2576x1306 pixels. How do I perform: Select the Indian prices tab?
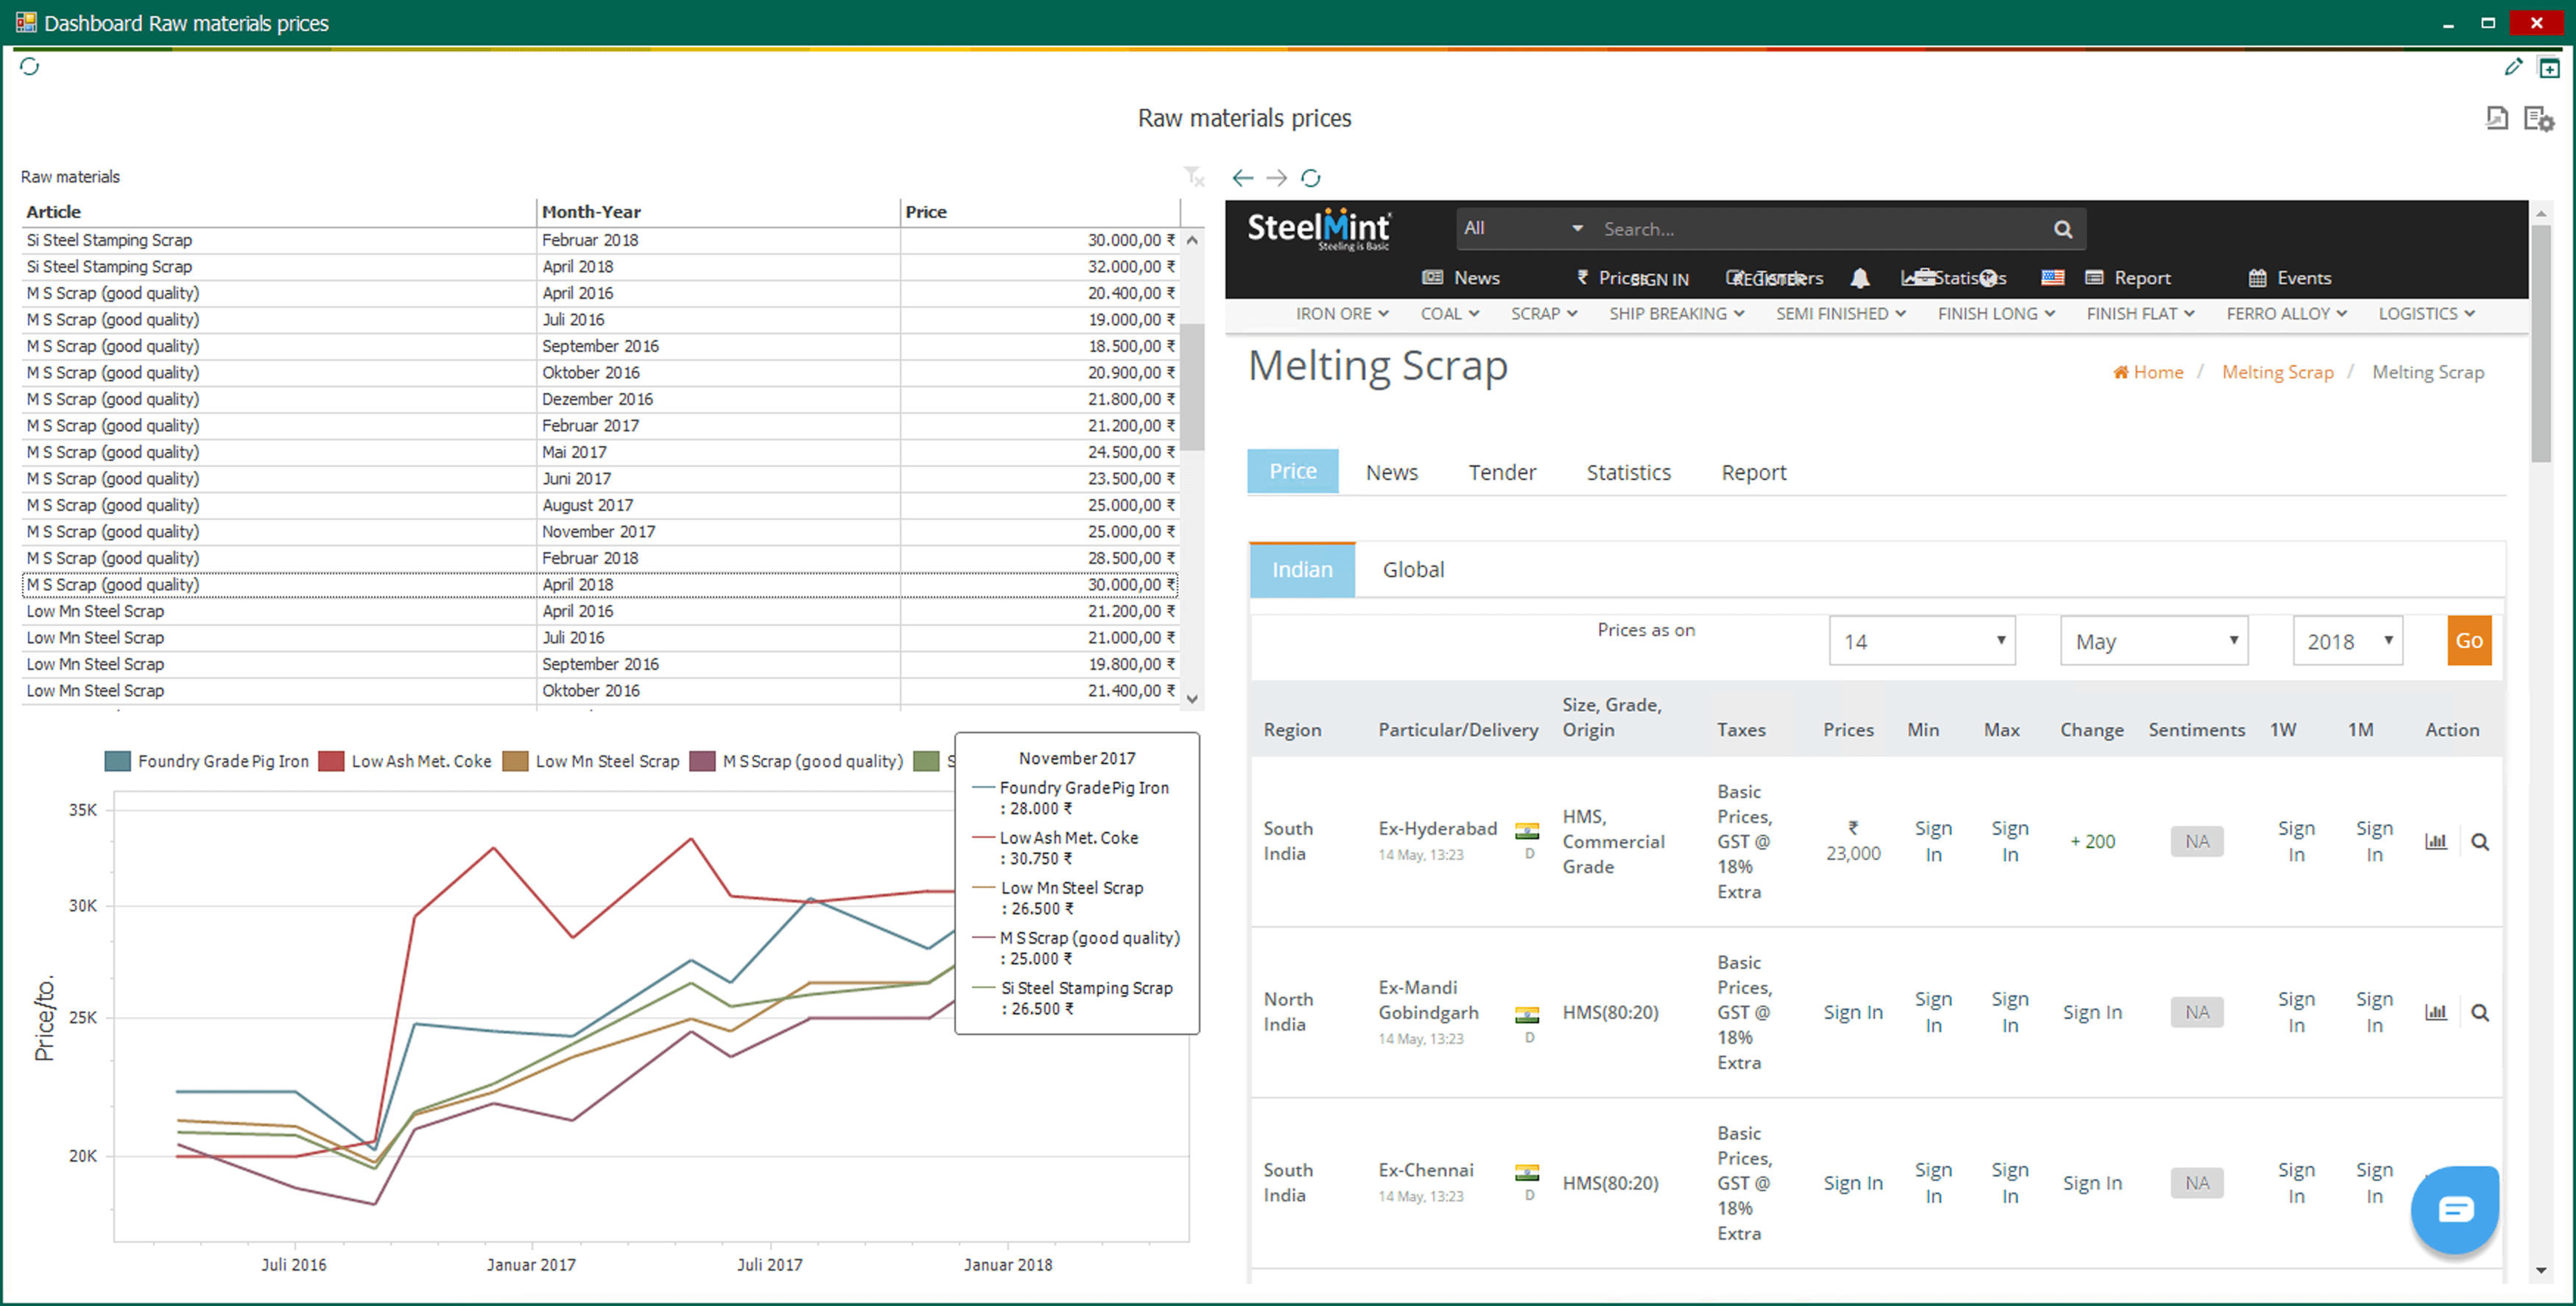pyautogui.click(x=1302, y=570)
